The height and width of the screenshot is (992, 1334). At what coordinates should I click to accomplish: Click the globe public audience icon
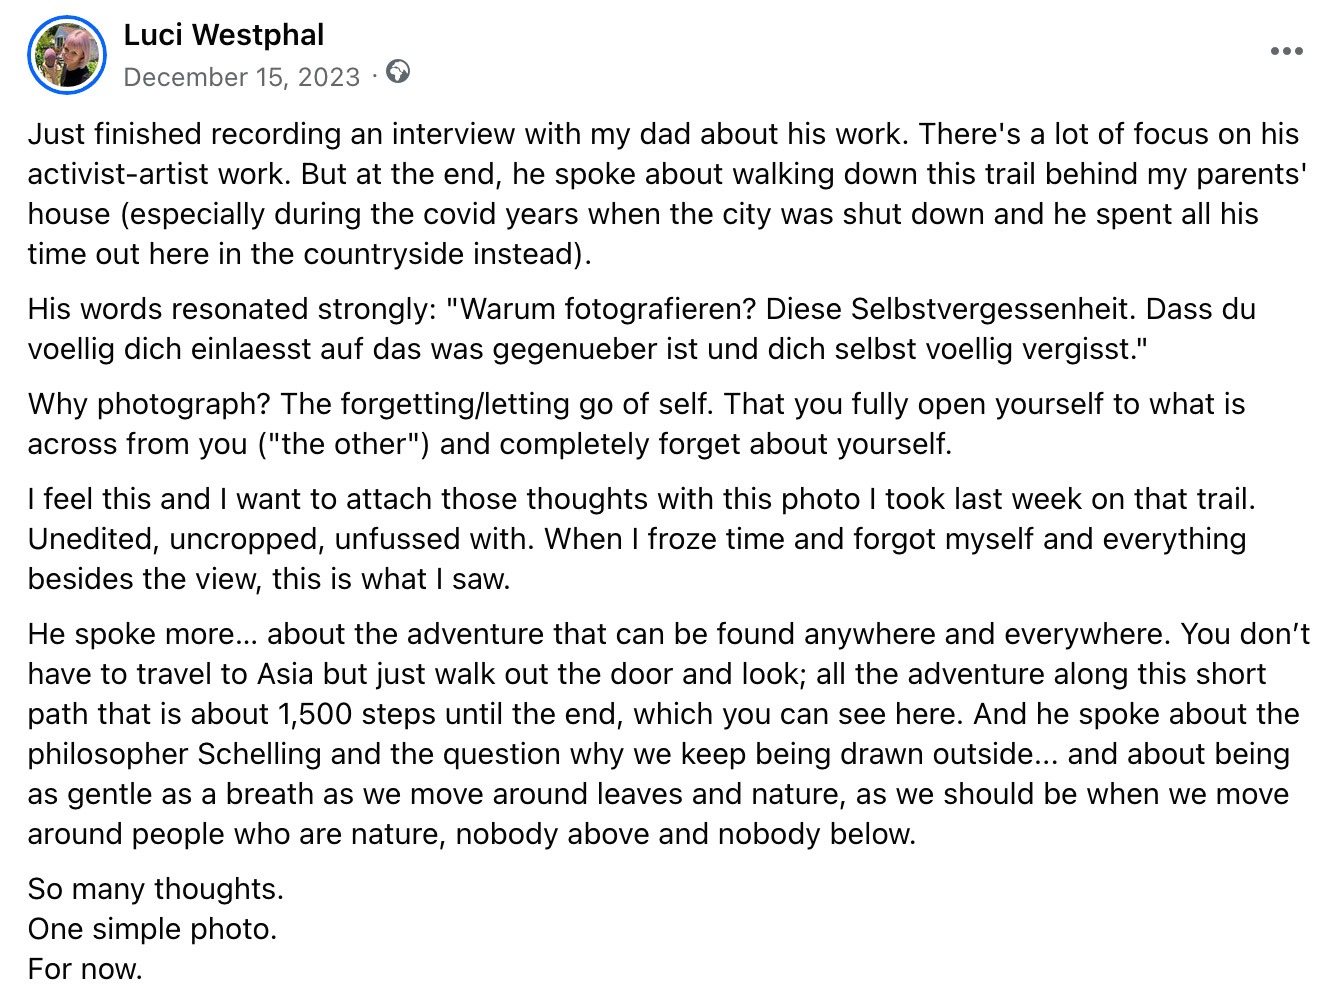click(398, 73)
